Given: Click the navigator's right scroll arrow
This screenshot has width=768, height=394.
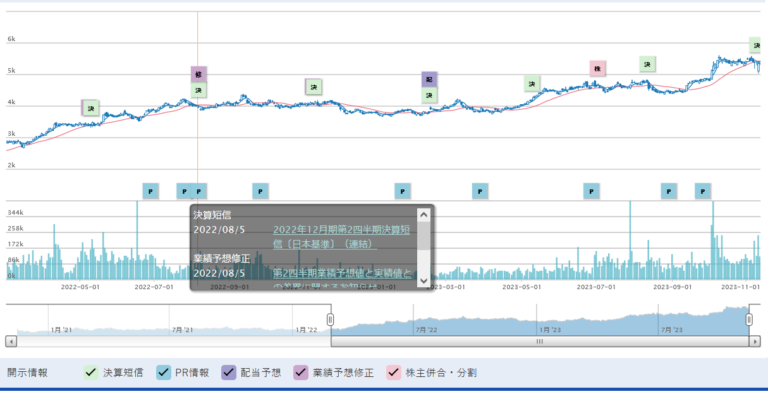Looking at the screenshot, I should [x=755, y=341].
